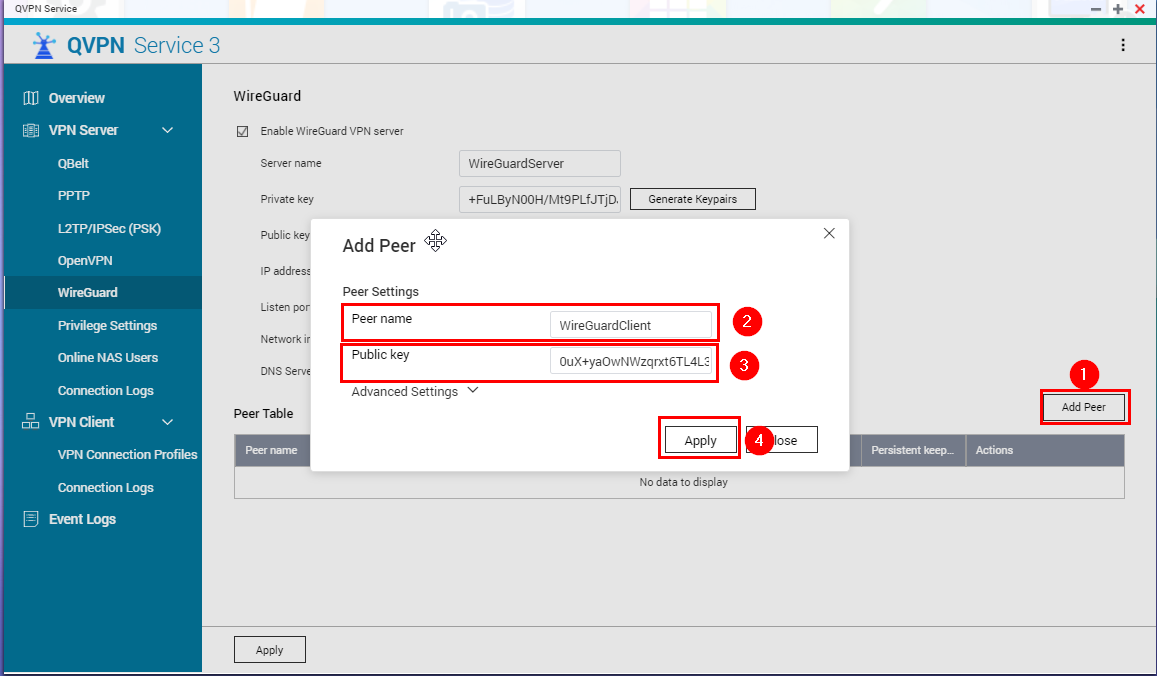Click the VPN Client network icon
Screen dimensions: 1157x676
tap(31, 422)
